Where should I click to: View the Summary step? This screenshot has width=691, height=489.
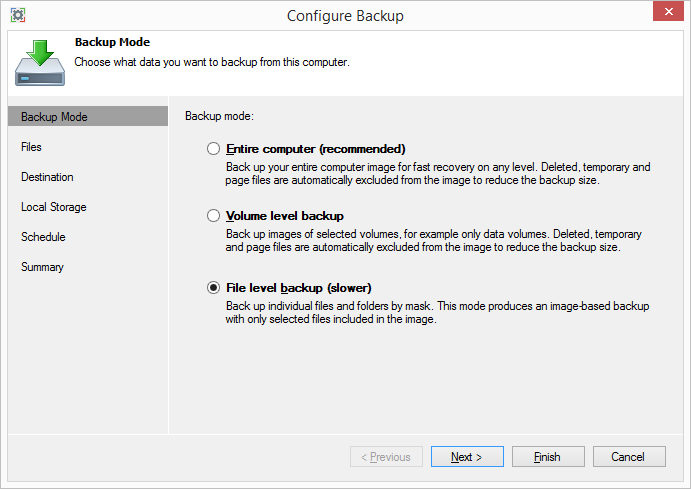point(42,267)
